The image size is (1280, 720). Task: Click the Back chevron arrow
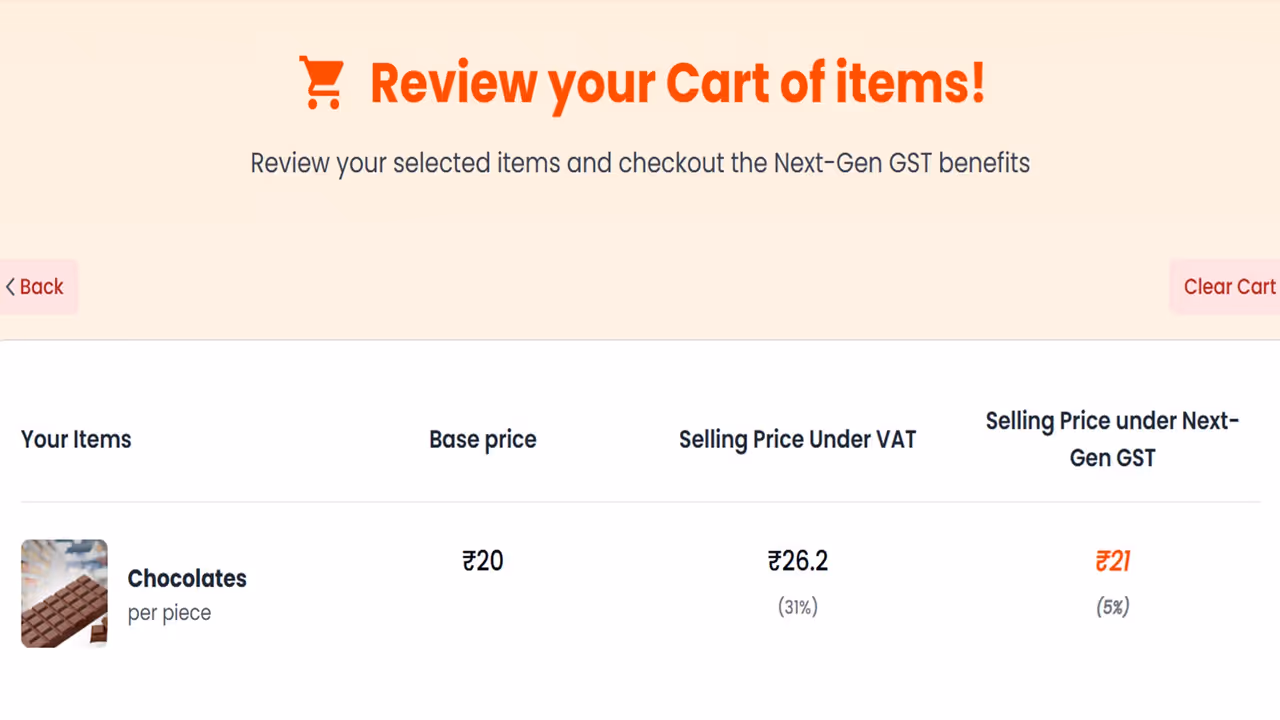point(10,287)
